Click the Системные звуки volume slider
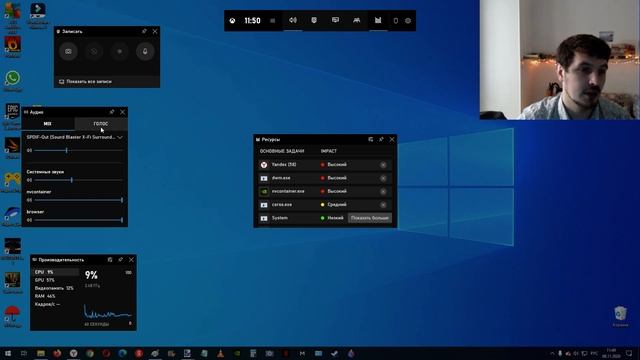Screen dimensions: 640x360 pos(78,180)
